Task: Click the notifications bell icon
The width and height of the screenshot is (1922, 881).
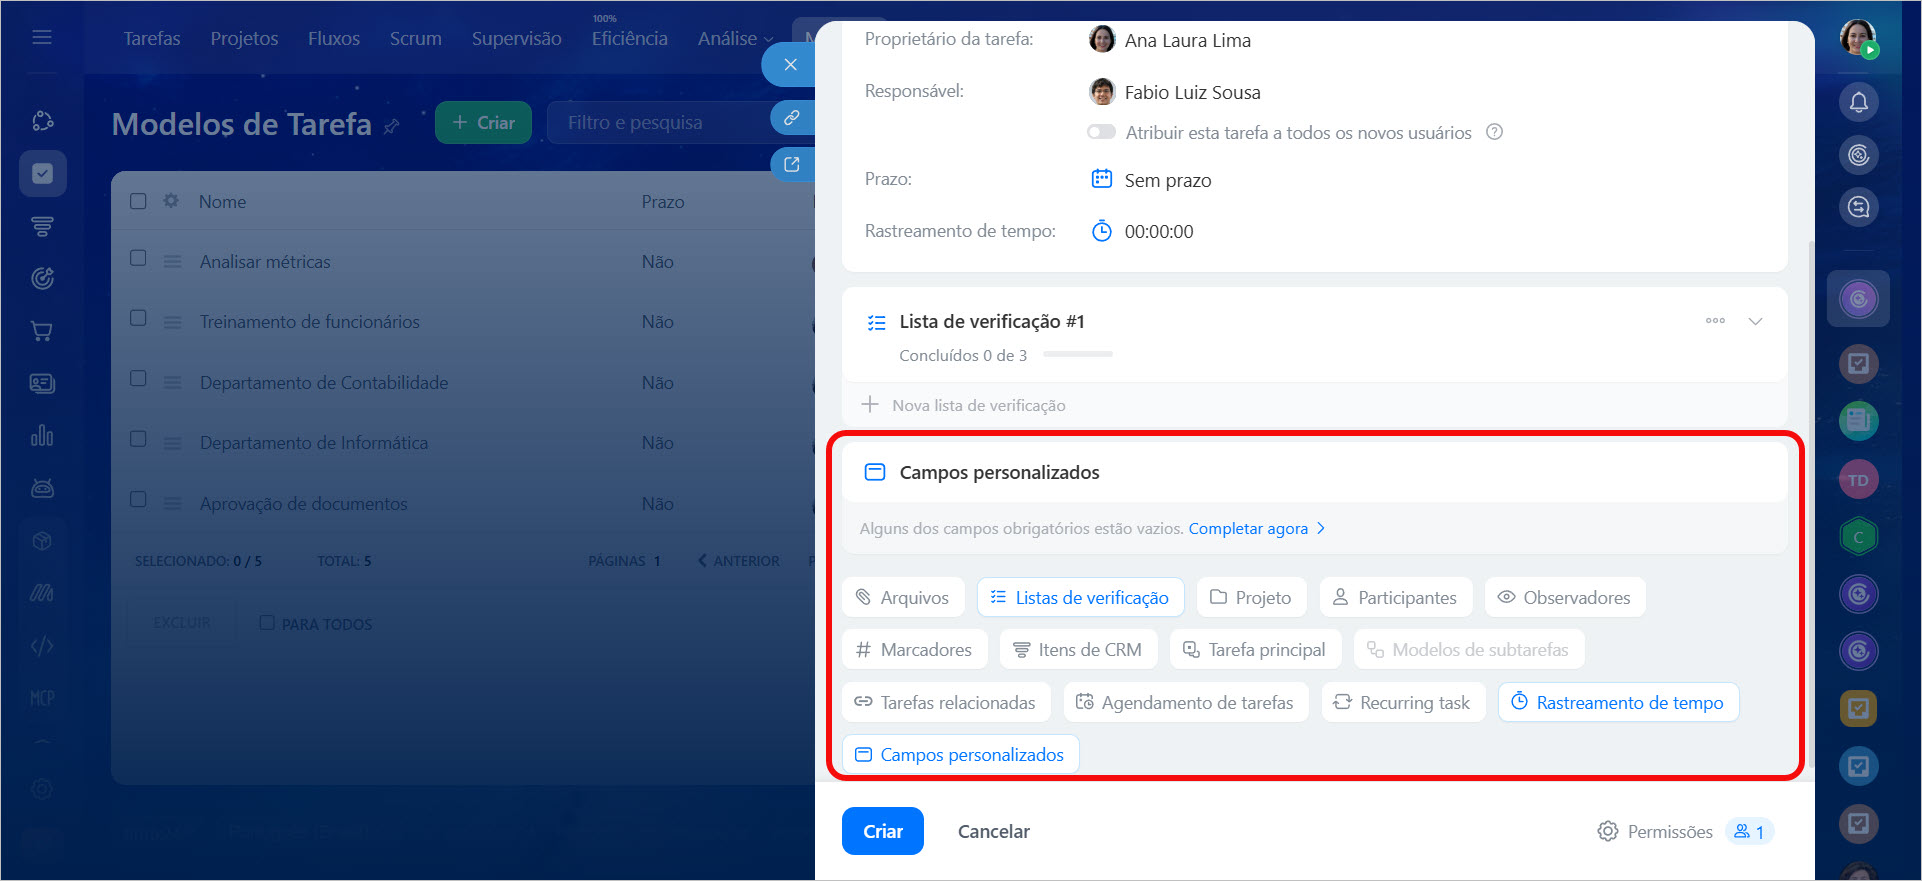Action: pyautogui.click(x=1858, y=102)
